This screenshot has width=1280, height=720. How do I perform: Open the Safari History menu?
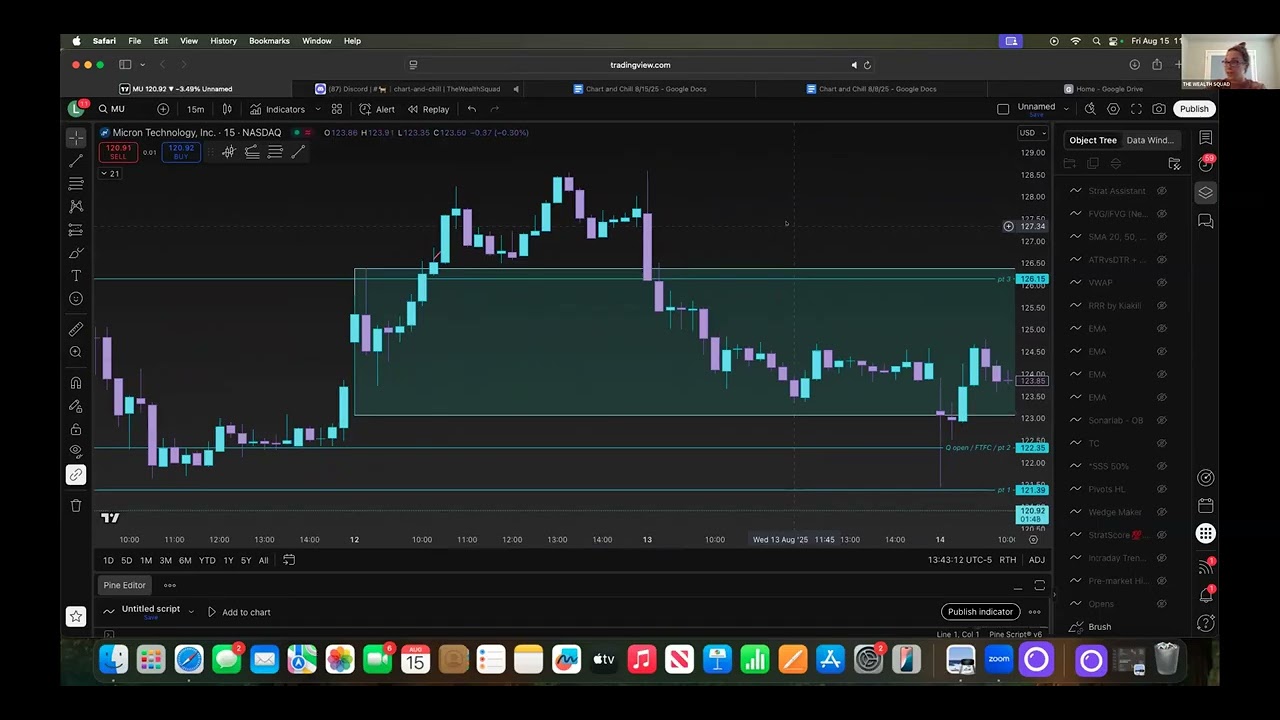point(223,41)
